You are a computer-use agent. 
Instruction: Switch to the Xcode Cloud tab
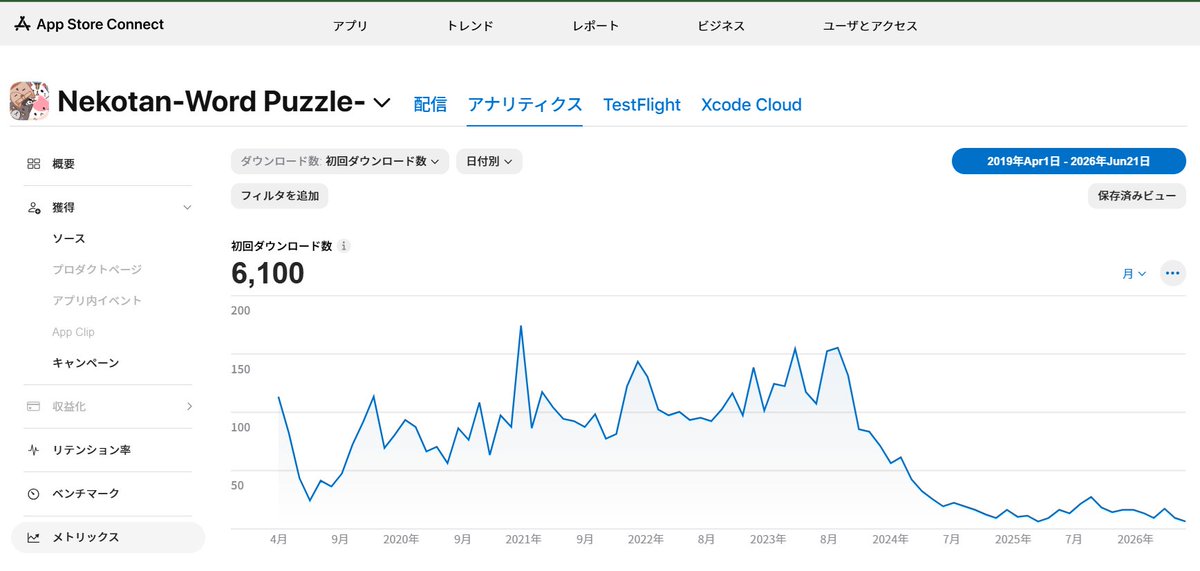[x=751, y=104]
